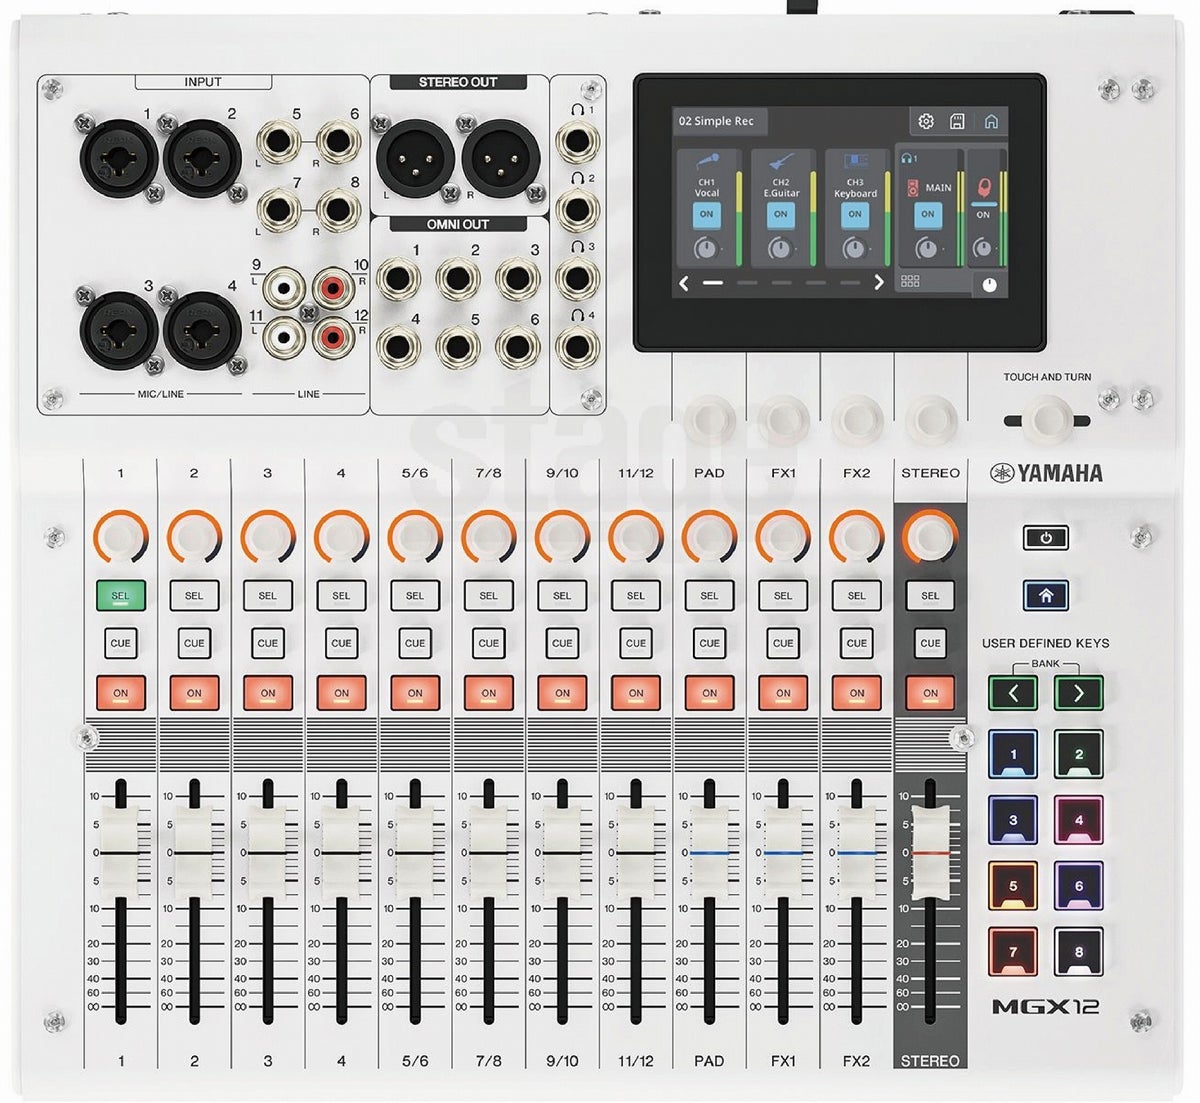Toggle MAIN ON button on the touchscreen
This screenshot has width=1200, height=1103.
click(x=928, y=215)
